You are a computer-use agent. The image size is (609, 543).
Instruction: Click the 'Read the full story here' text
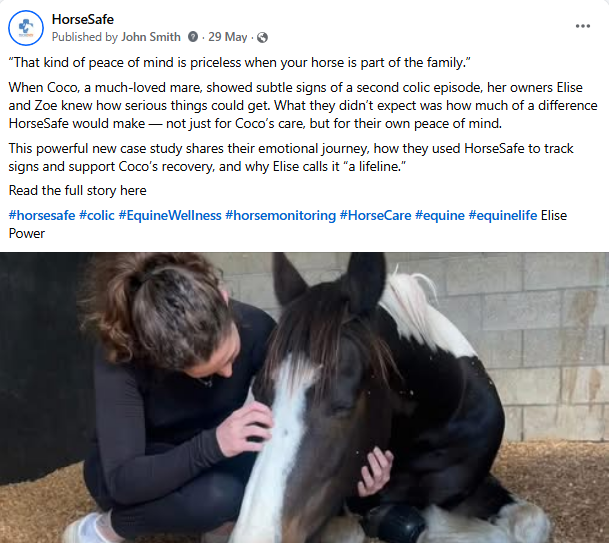coord(78,191)
